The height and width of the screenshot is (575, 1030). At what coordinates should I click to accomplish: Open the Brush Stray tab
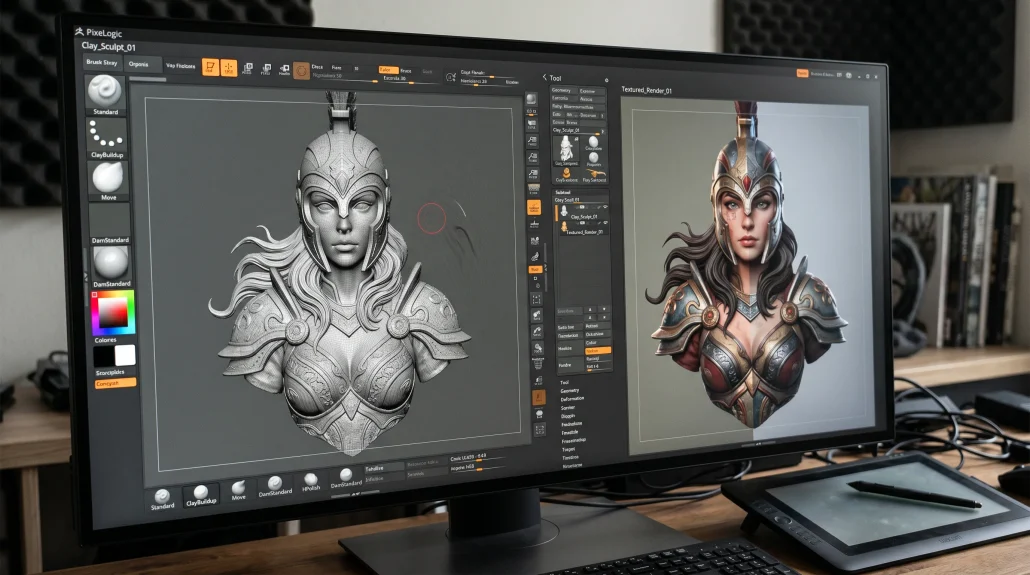point(102,62)
